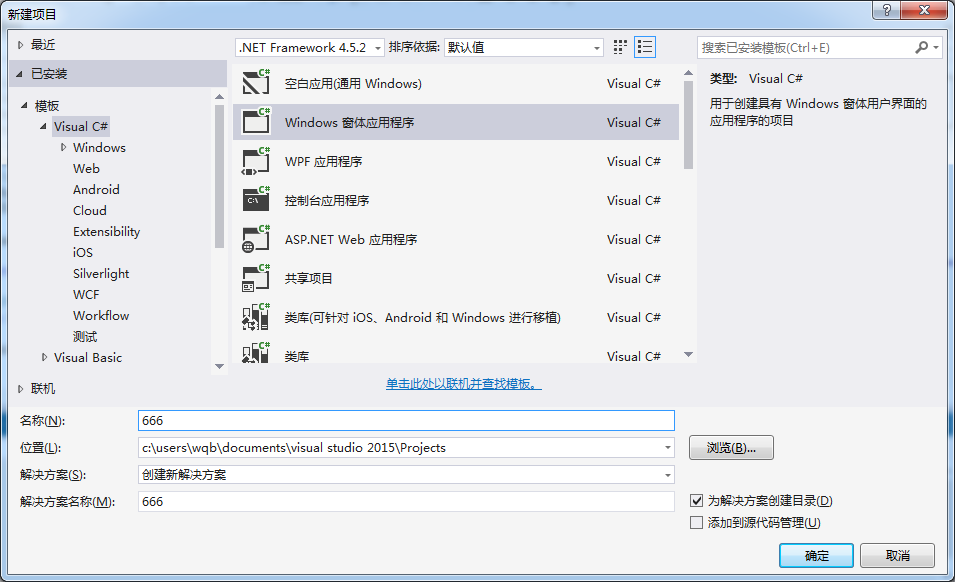Click the template list scrollbar thumb
Image resolution: width=955 pixels, height=582 pixels.
pos(688,125)
